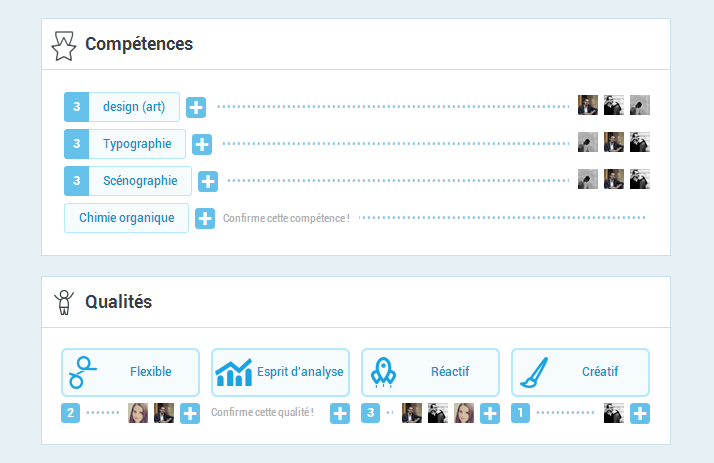Click the endorser avatar under Créatif
Screen dimensions: 714x463
pos(614,413)
